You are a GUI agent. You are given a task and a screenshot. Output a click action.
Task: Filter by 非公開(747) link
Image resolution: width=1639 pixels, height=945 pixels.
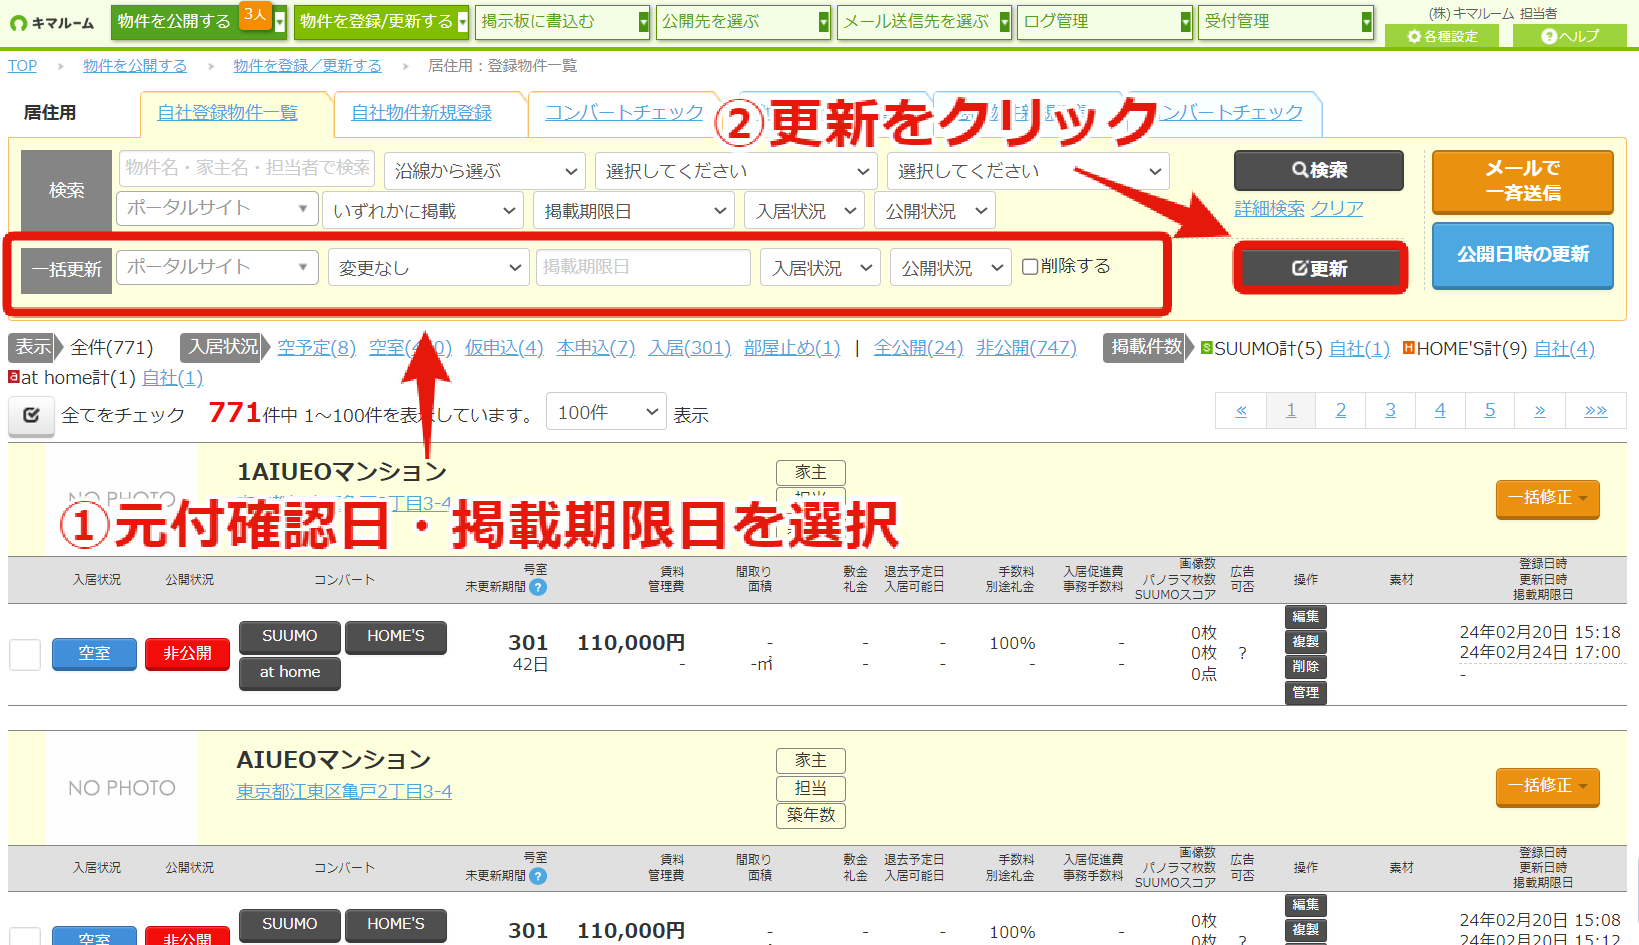(x=1026, y=347)
